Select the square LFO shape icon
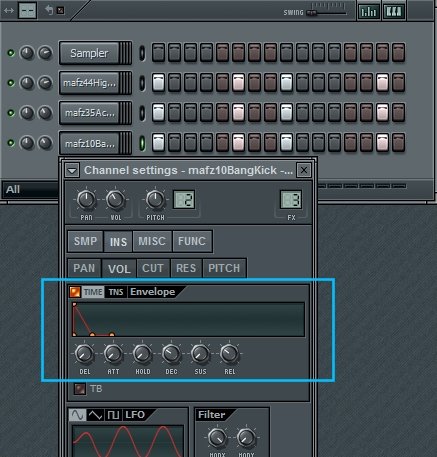437x457 pixels. click(x=113, y=415)
